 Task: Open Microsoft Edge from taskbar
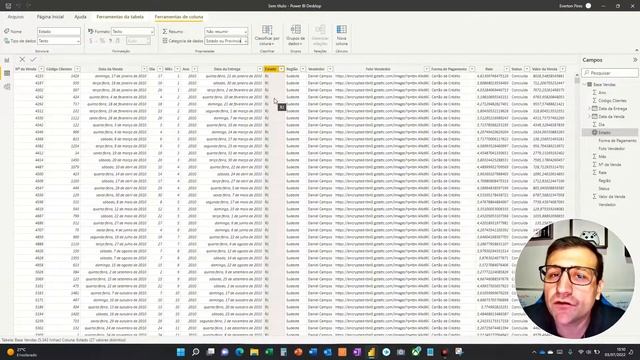[240, 352]
